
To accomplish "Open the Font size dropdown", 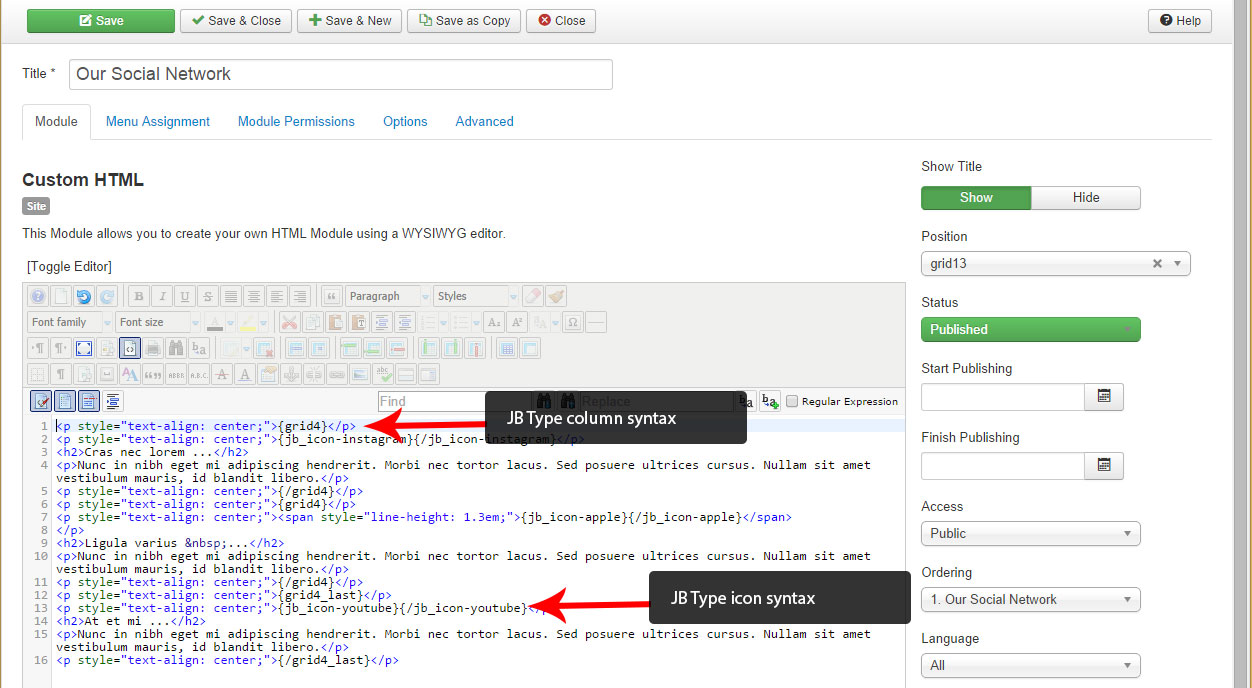I will tap(158, 322).
